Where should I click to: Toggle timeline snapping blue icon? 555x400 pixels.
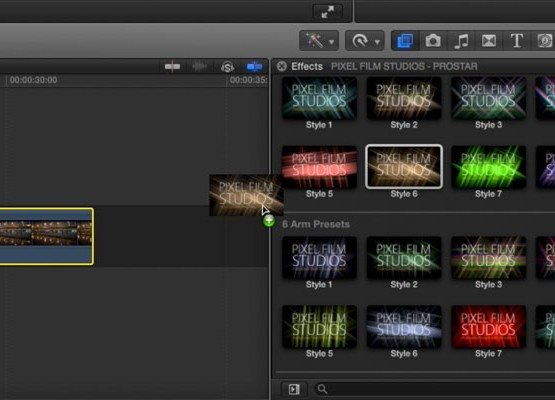tap(254, 66)
